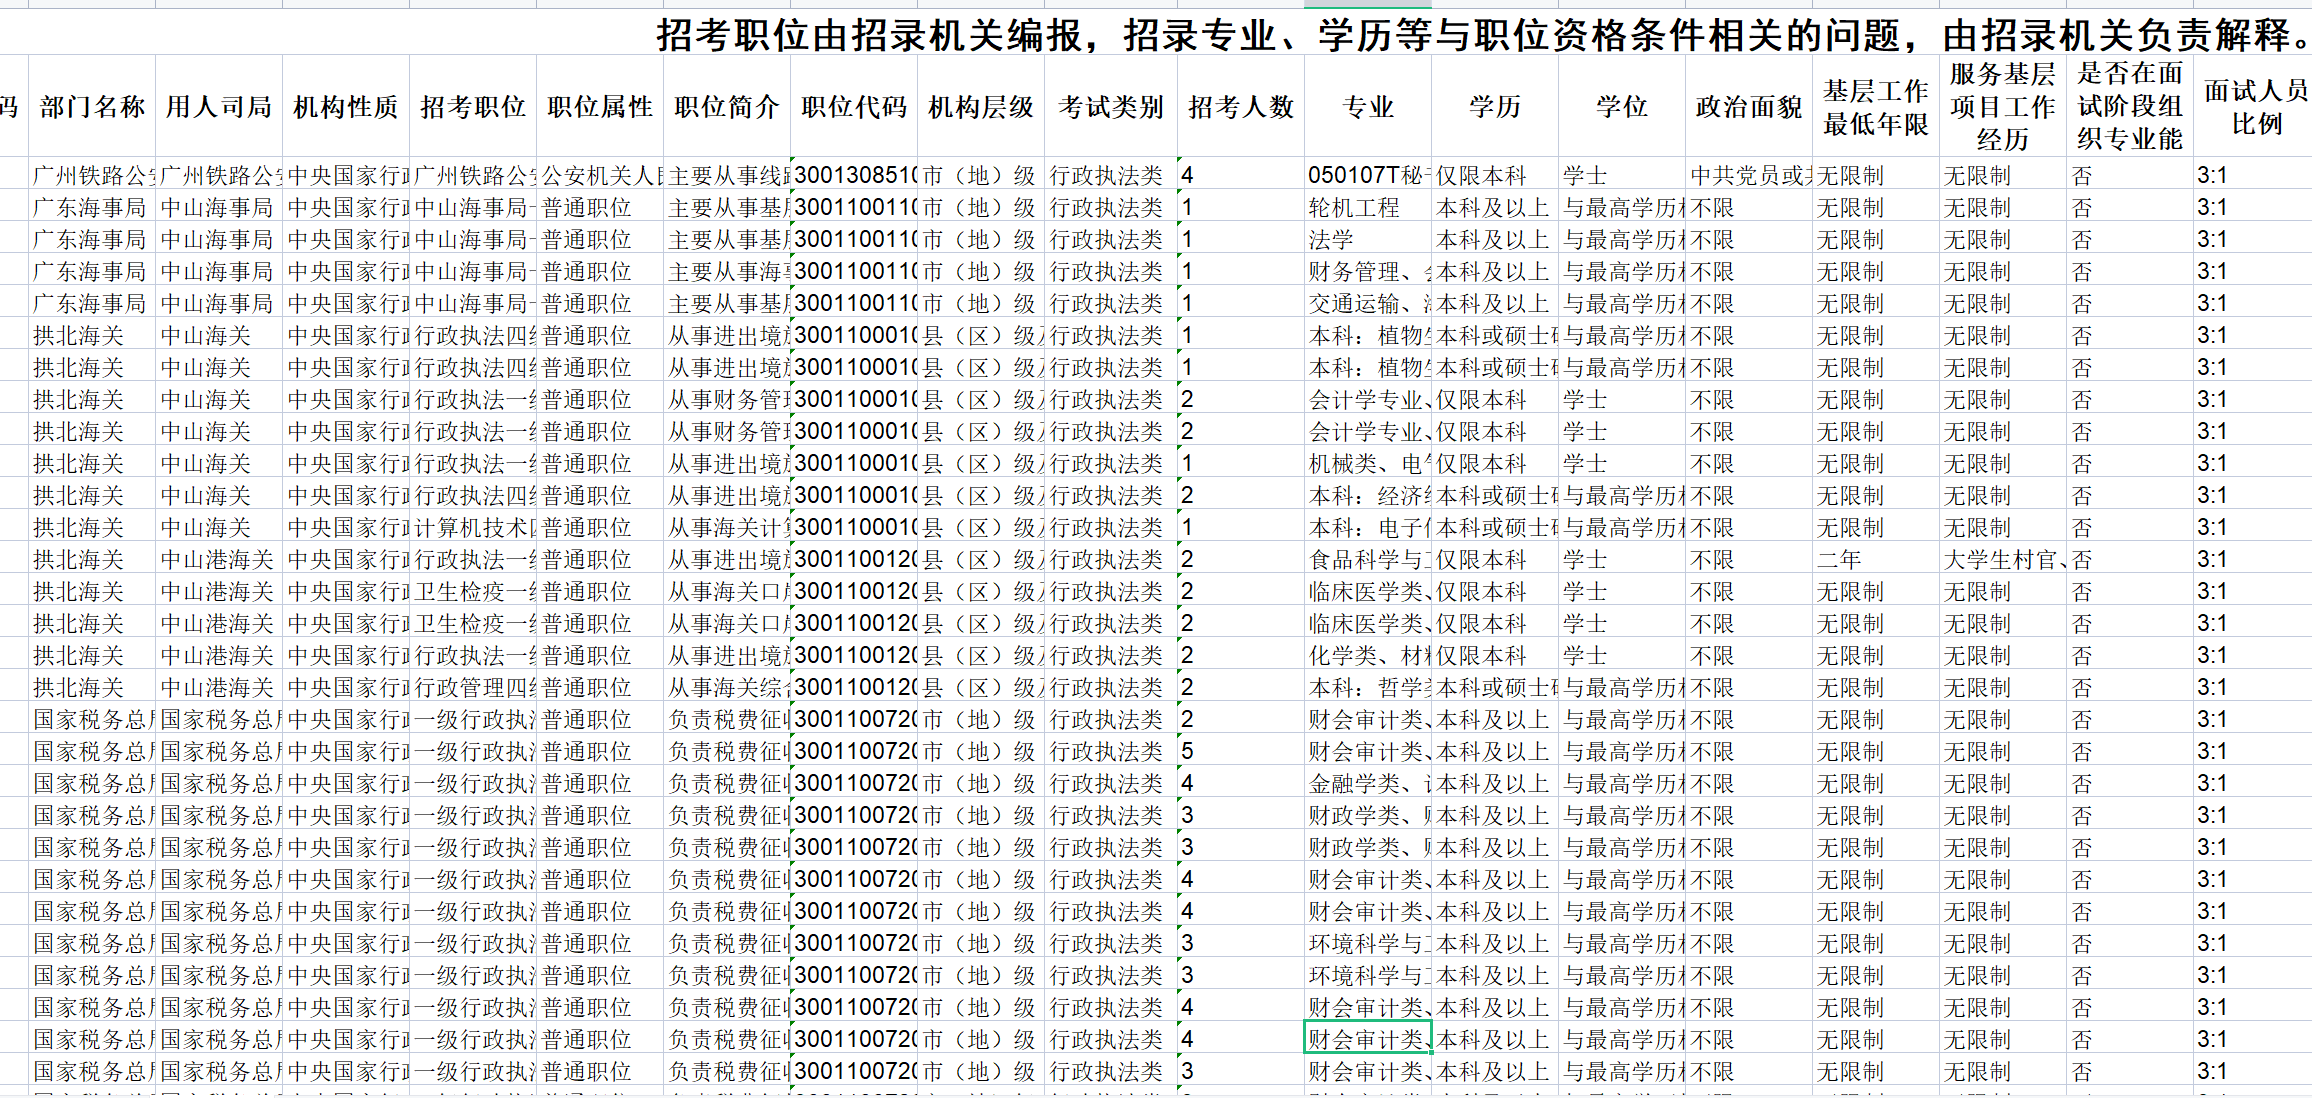Image resolution: width=2312 pixels, height=1098 pixels.
Task: Select the 计算机技术 position cell
Action: [473, 528]
